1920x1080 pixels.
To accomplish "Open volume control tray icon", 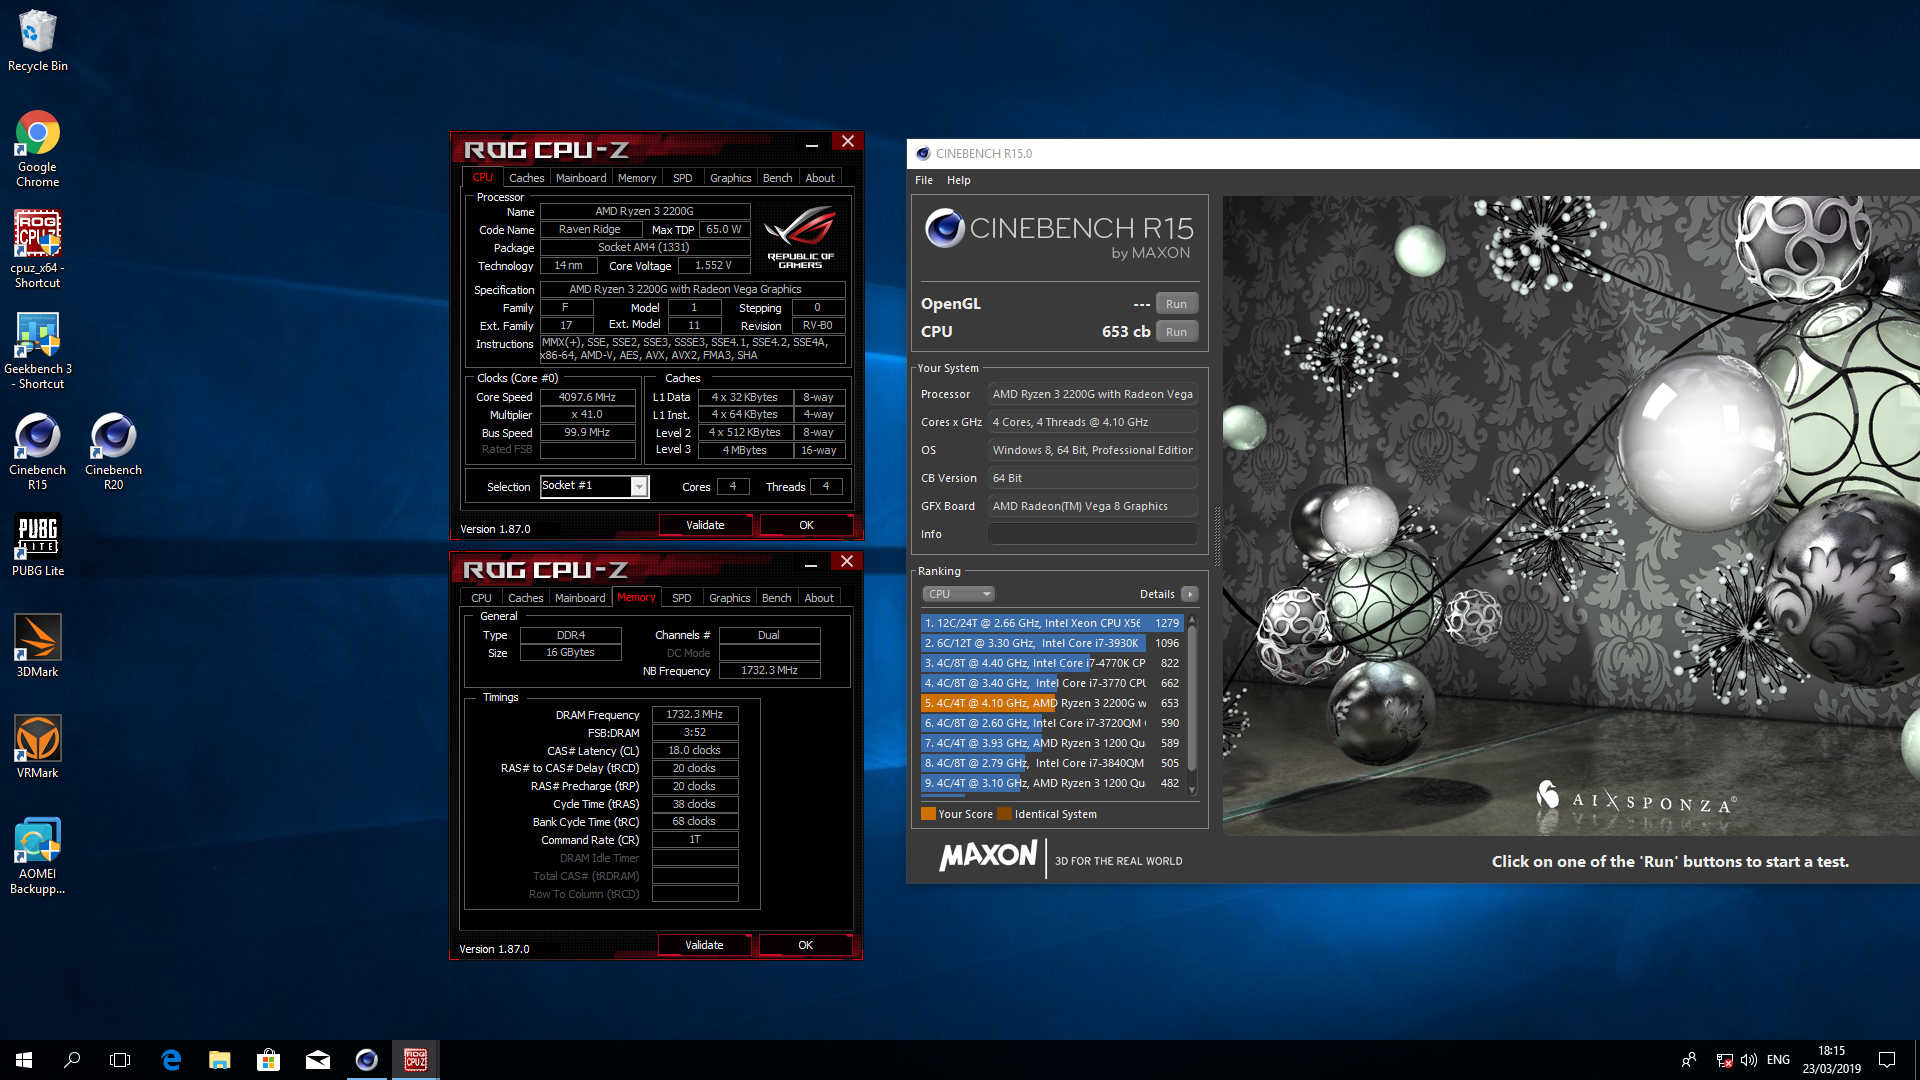I will pos(1749,1060).
